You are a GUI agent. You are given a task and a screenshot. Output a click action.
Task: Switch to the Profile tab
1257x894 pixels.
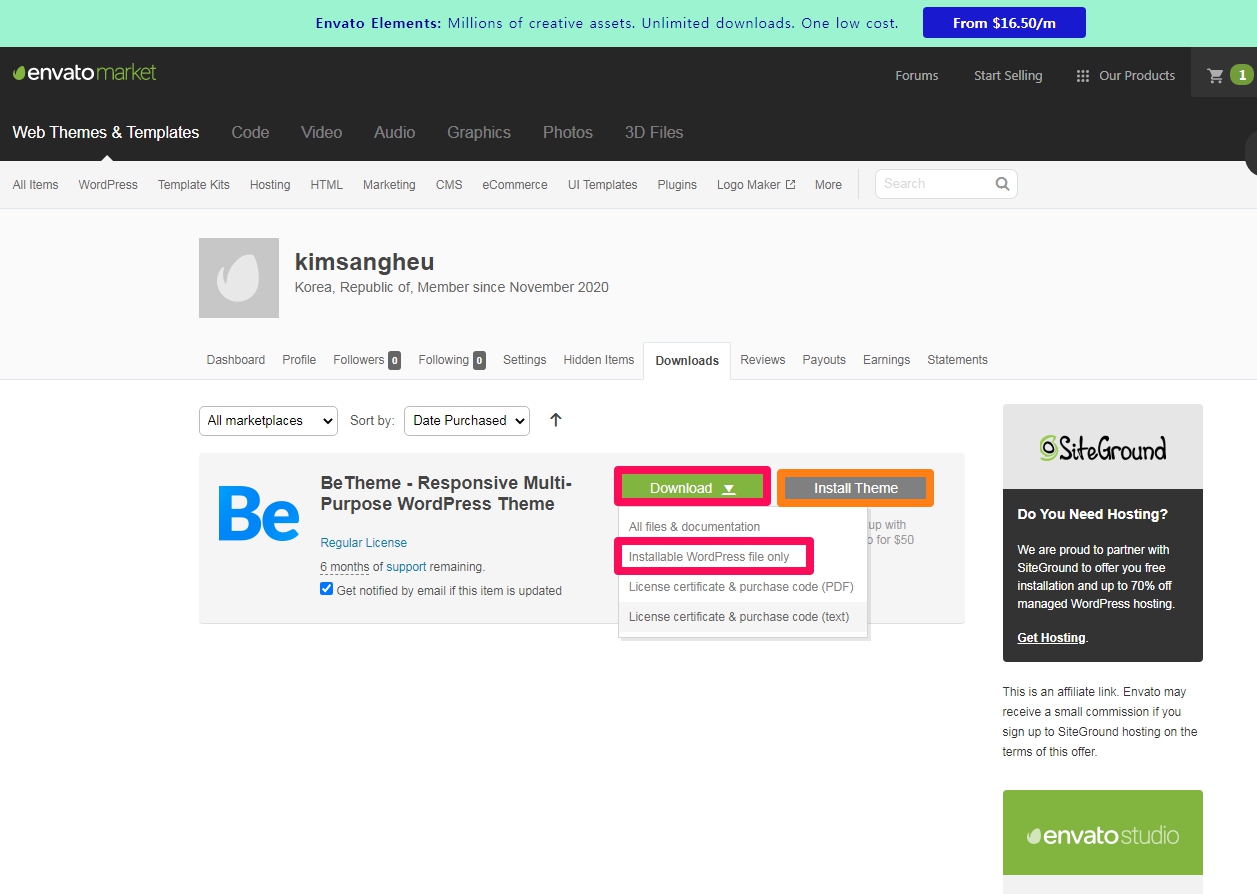[x=299, y=360]
